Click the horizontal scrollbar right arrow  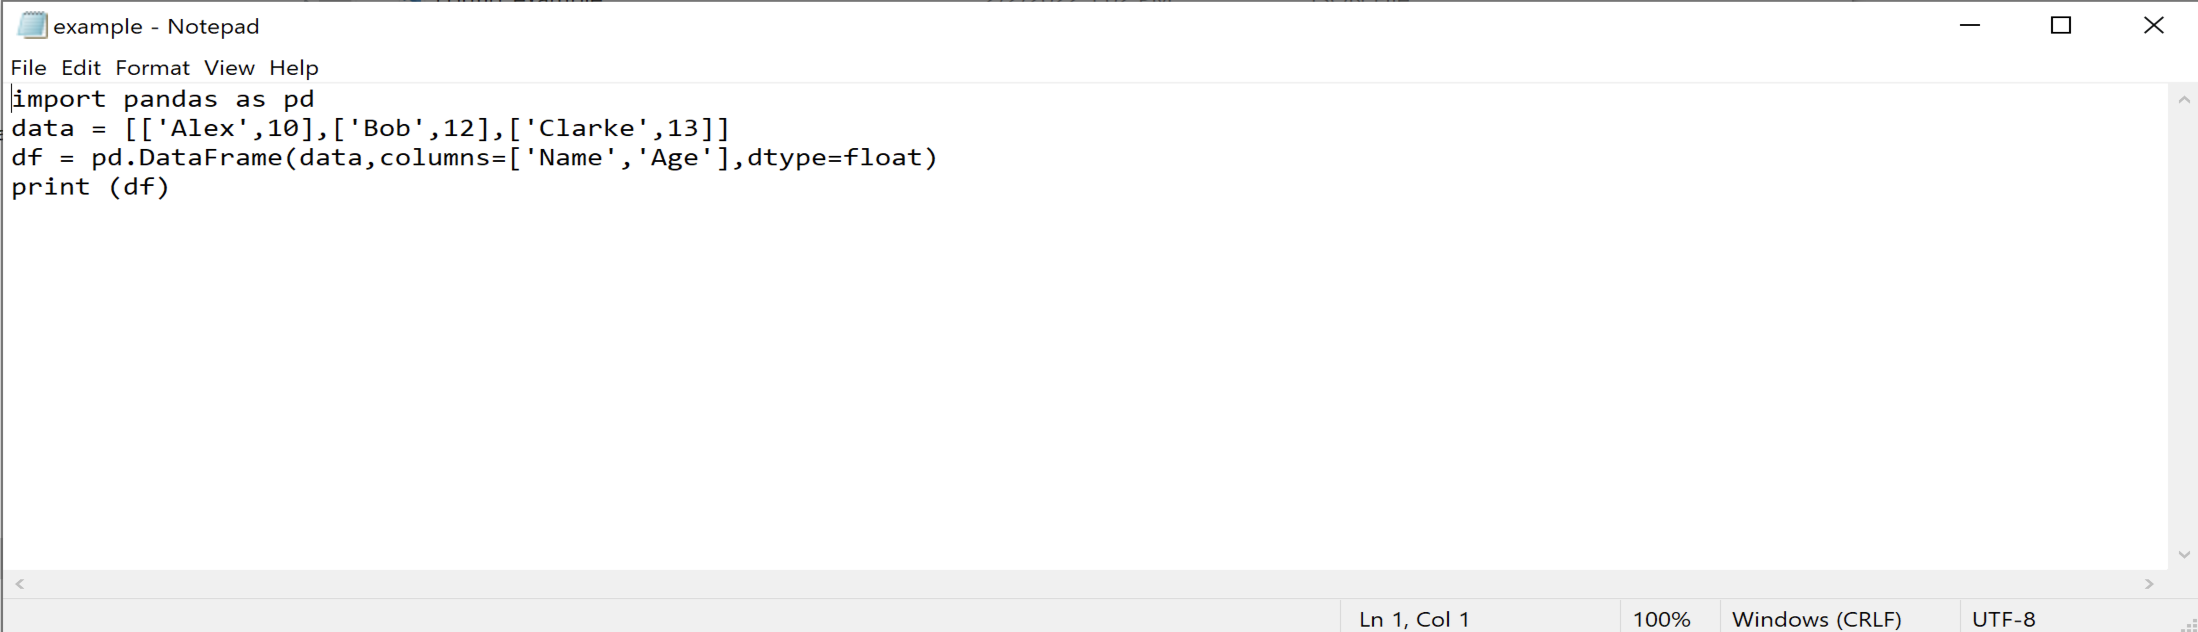[2149, 583]
